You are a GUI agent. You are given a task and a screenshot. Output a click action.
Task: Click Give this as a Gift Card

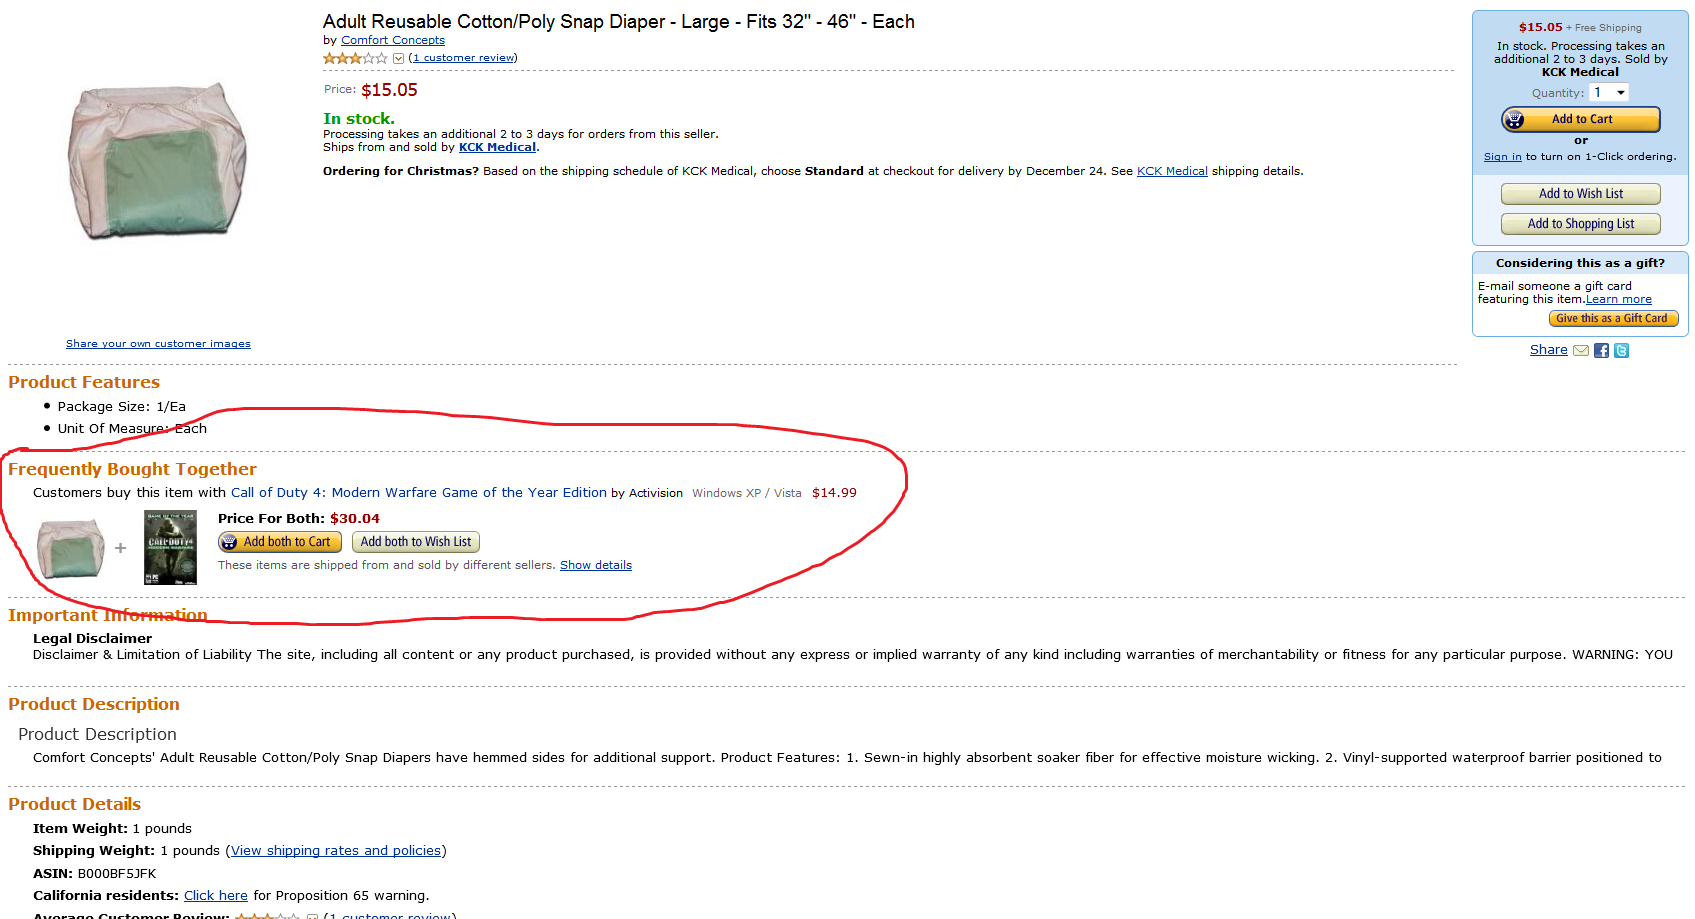(1613, 319)
